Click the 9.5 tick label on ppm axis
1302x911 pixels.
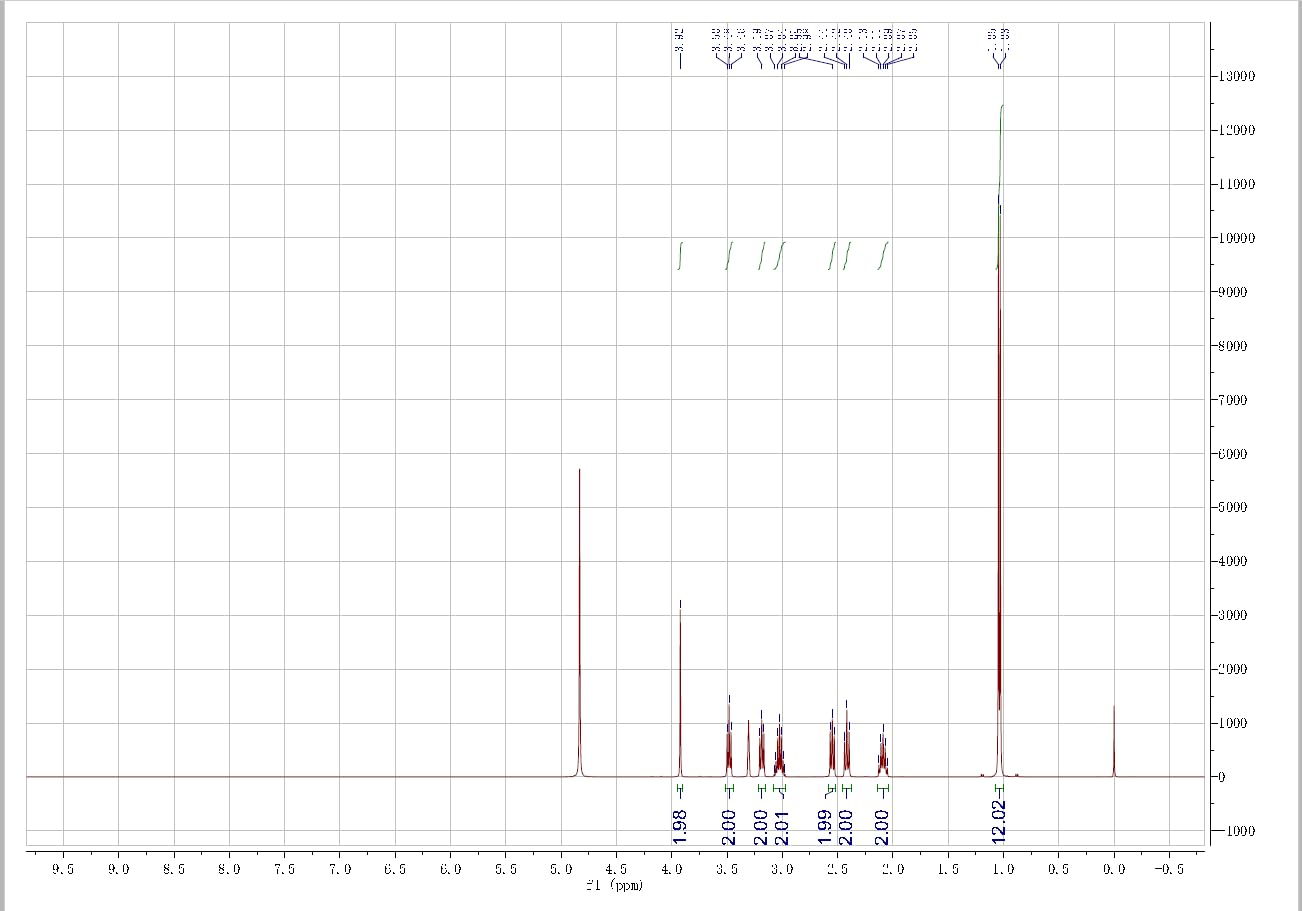point(63,870)
